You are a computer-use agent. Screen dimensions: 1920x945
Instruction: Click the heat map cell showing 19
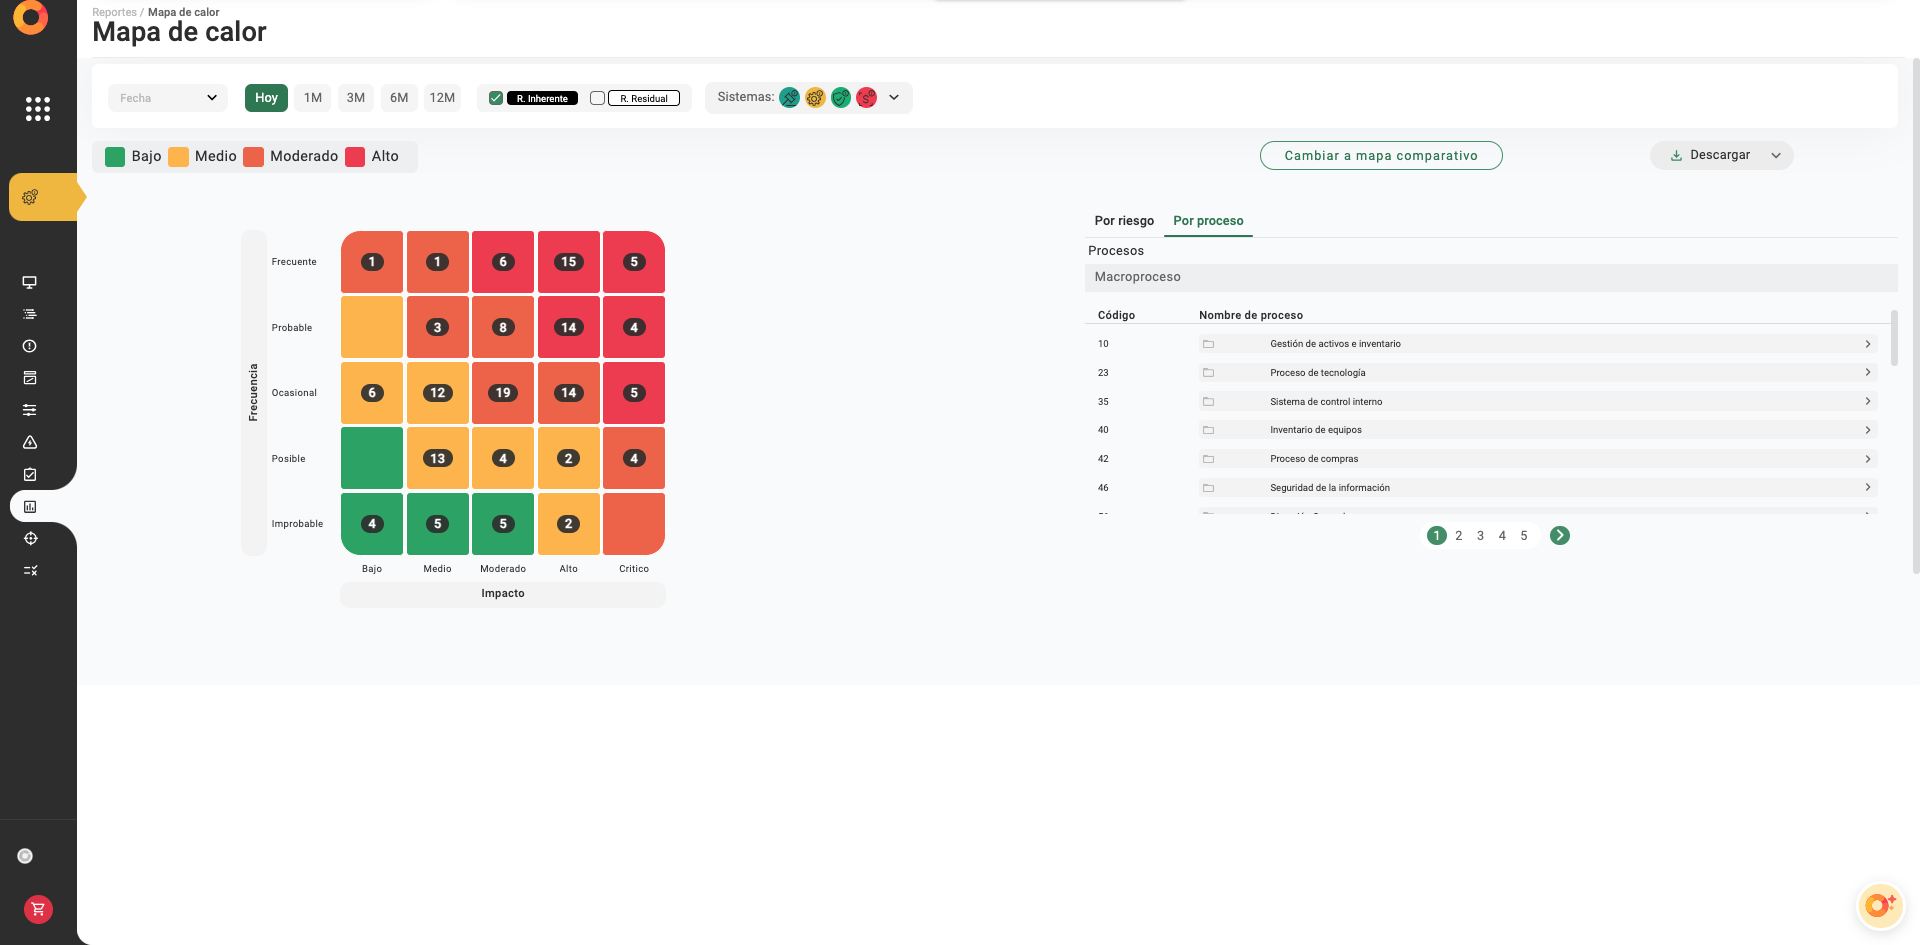pos(503,393)
